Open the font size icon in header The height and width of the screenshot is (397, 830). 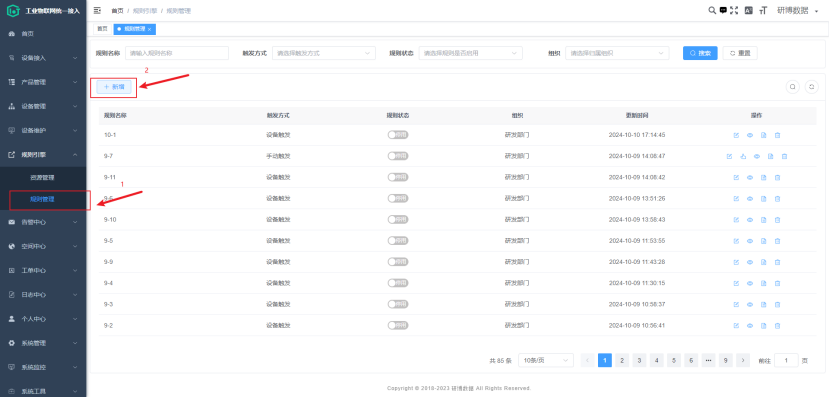(x=763, y=10)
